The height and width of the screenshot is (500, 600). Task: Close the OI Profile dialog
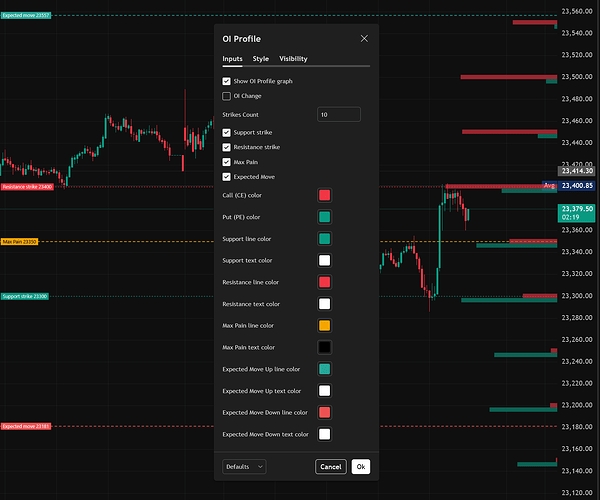click(x=364, y=39)
